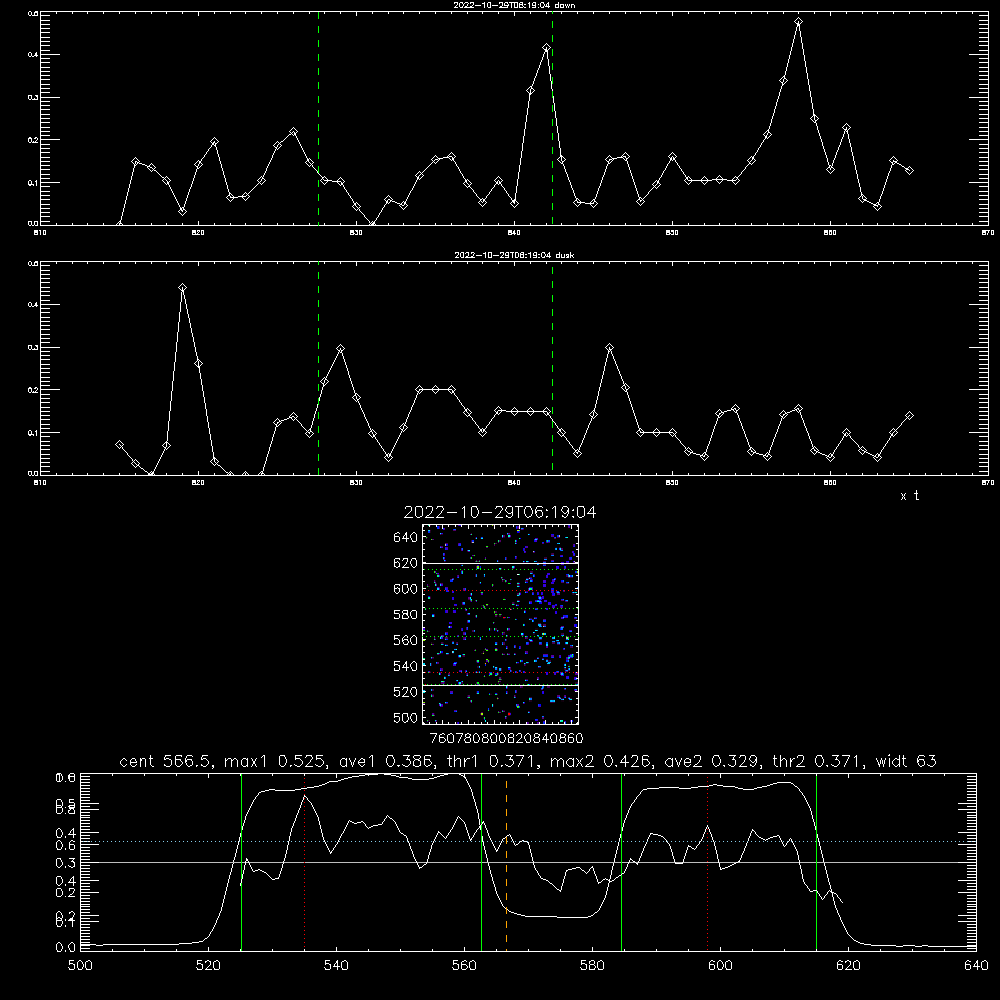Click the dusk plot title 2022-10-29T06:19:04
The image size is (1000, 1000).
514,255
